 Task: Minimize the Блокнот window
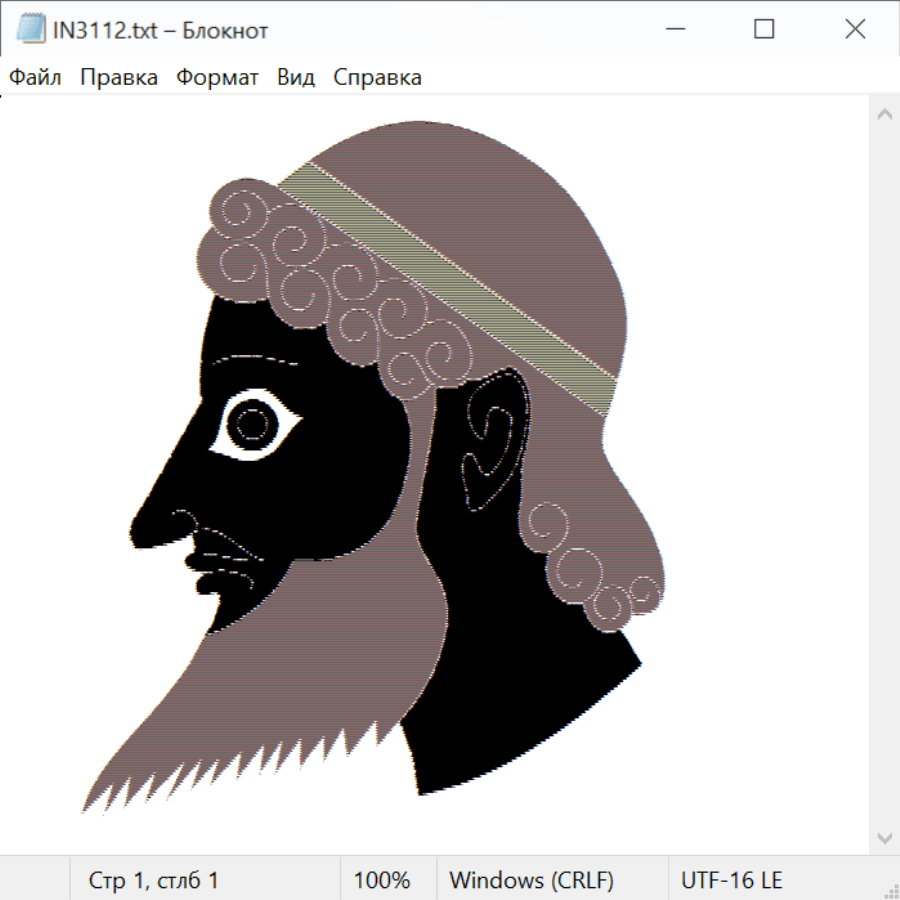tap(674, 30)
